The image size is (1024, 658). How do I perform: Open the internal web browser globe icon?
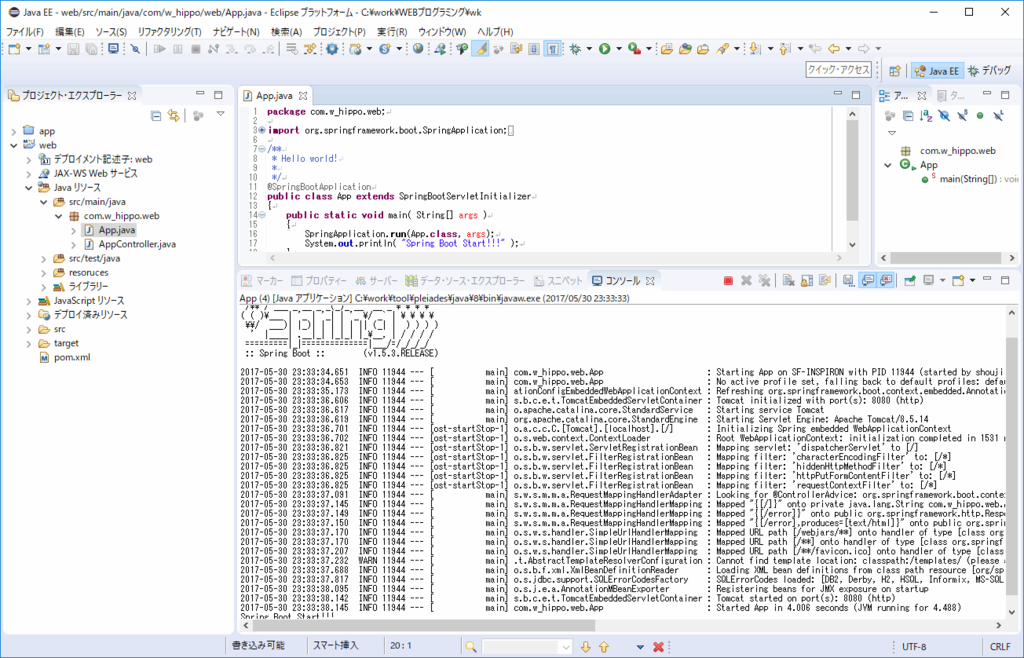[x=417, y=50]
